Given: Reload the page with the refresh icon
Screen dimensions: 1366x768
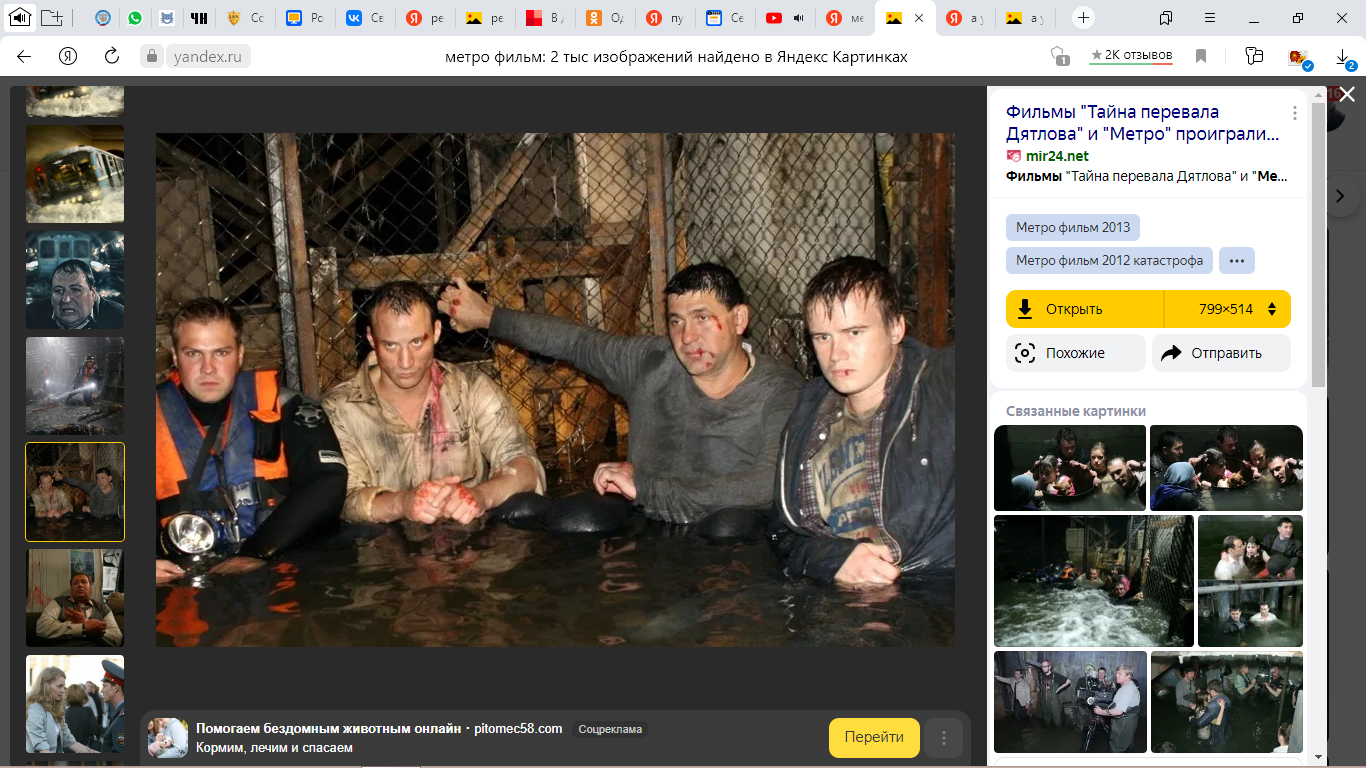Looking at the screenshot, I should 112,56.
